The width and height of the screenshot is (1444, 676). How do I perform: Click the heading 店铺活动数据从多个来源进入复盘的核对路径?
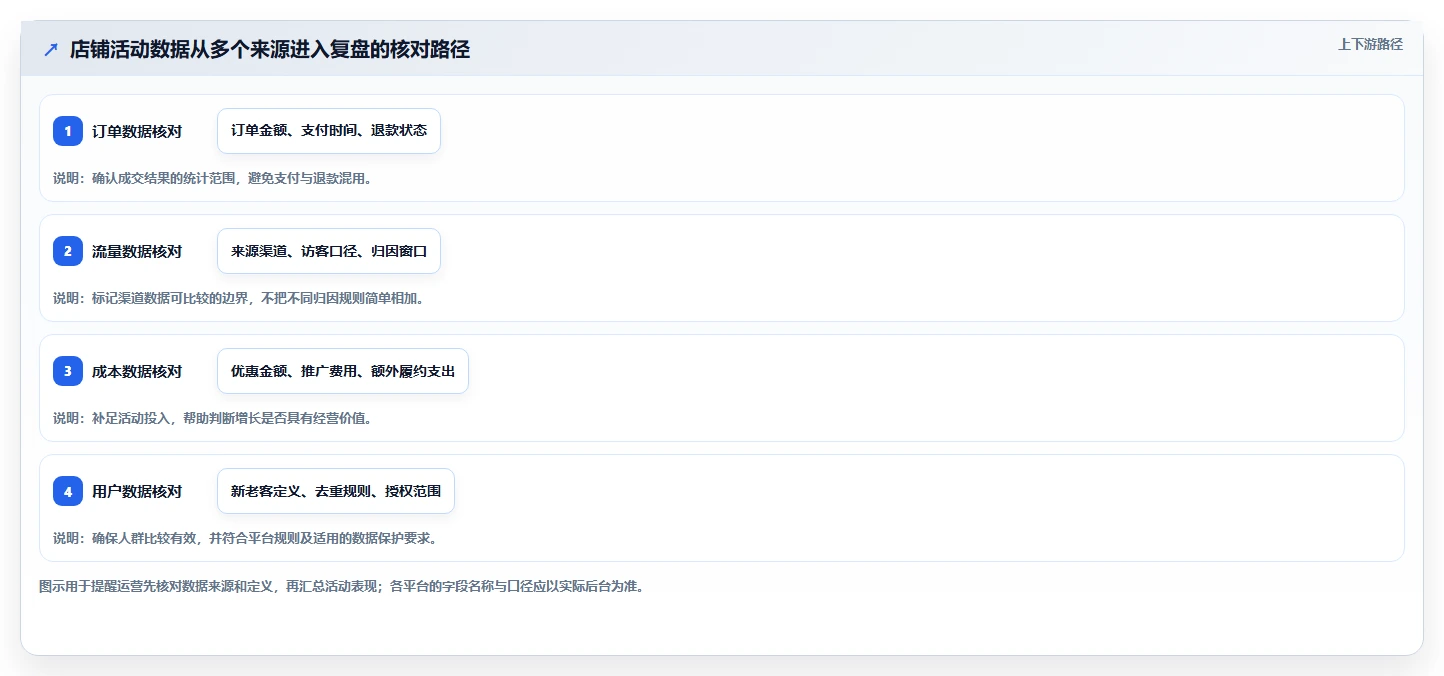270,49
